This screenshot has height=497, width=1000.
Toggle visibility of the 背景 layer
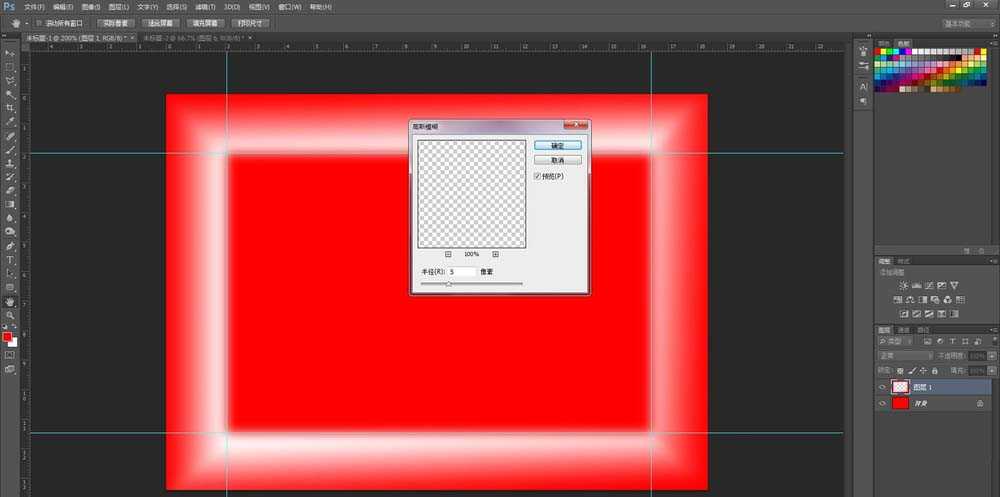882,403
